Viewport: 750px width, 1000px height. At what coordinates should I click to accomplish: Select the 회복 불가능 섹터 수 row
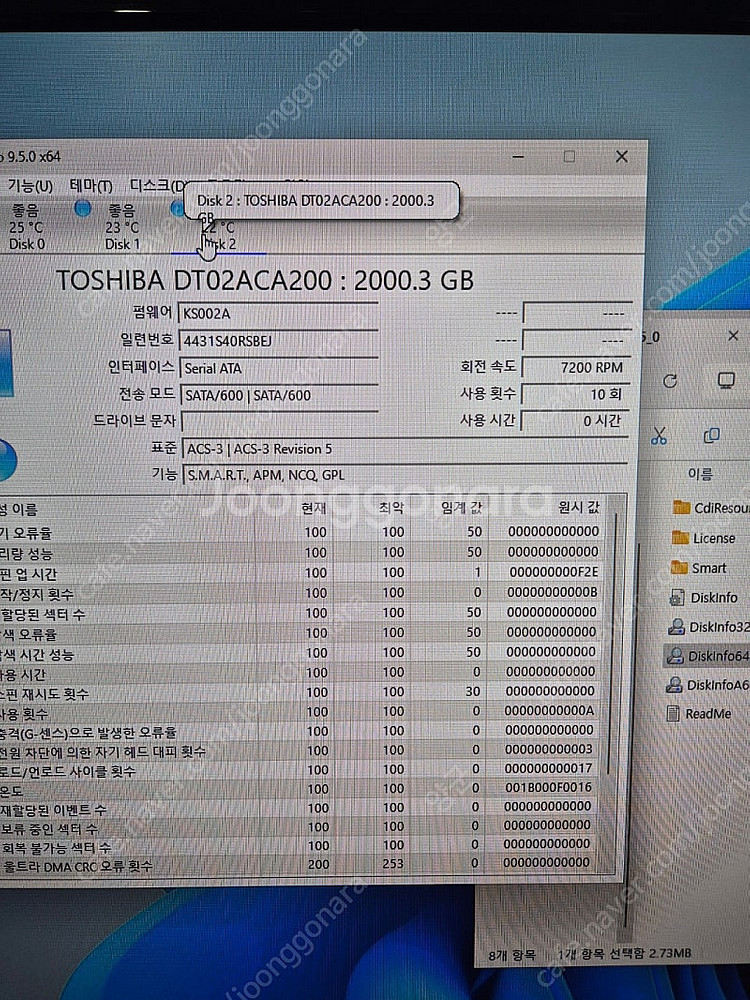click(x=300, y=846)
